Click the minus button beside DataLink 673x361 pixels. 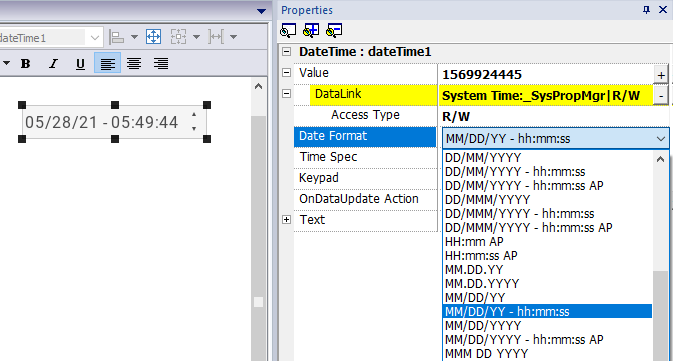point(661,96)
